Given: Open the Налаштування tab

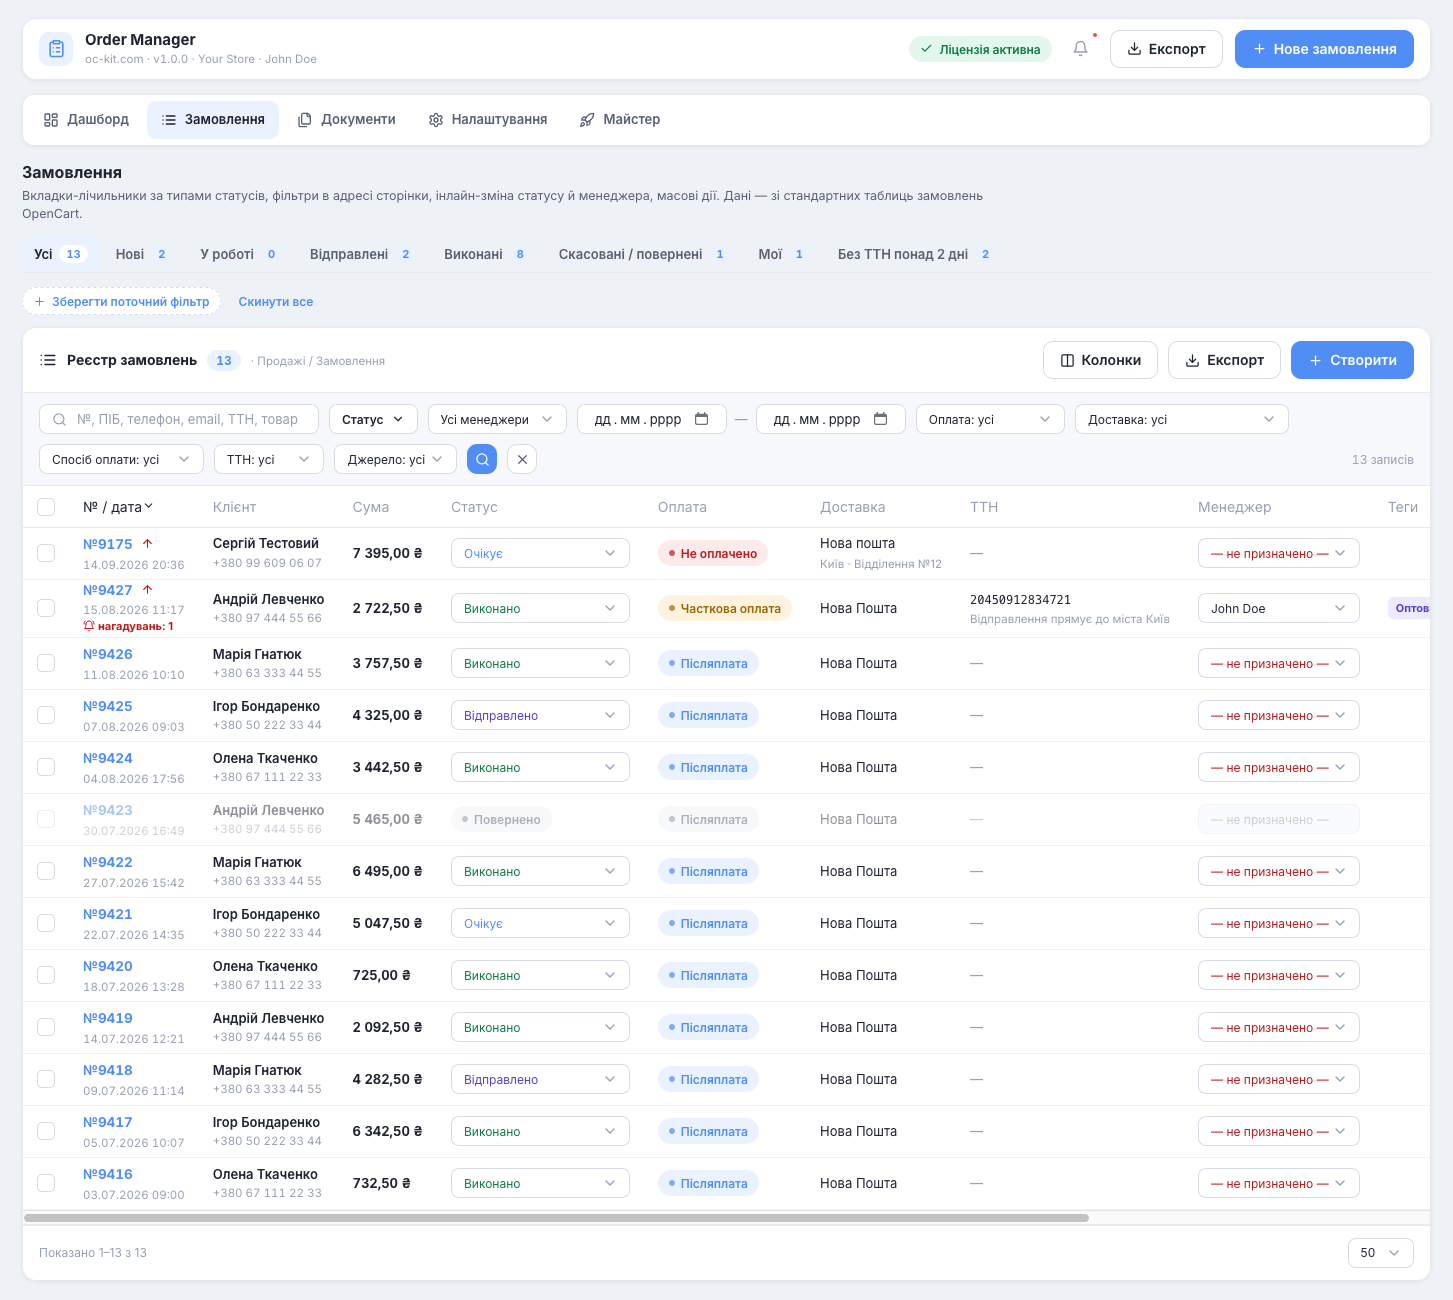Looking at the screenshot, I should [x=488, y=119].
